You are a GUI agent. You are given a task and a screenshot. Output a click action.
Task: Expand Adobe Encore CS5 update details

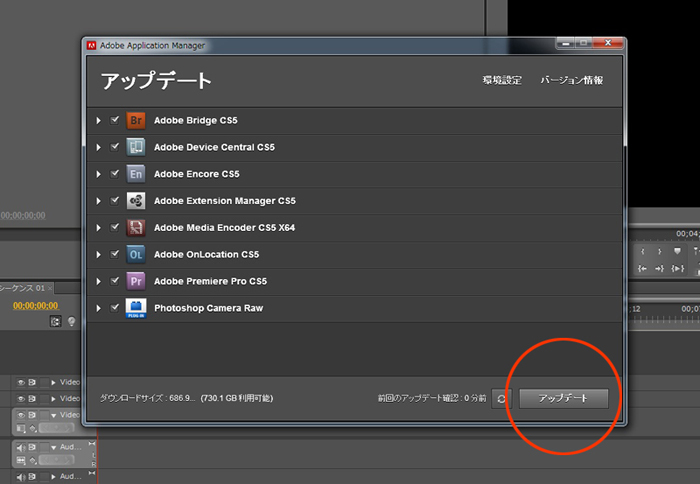coord(99,174)
